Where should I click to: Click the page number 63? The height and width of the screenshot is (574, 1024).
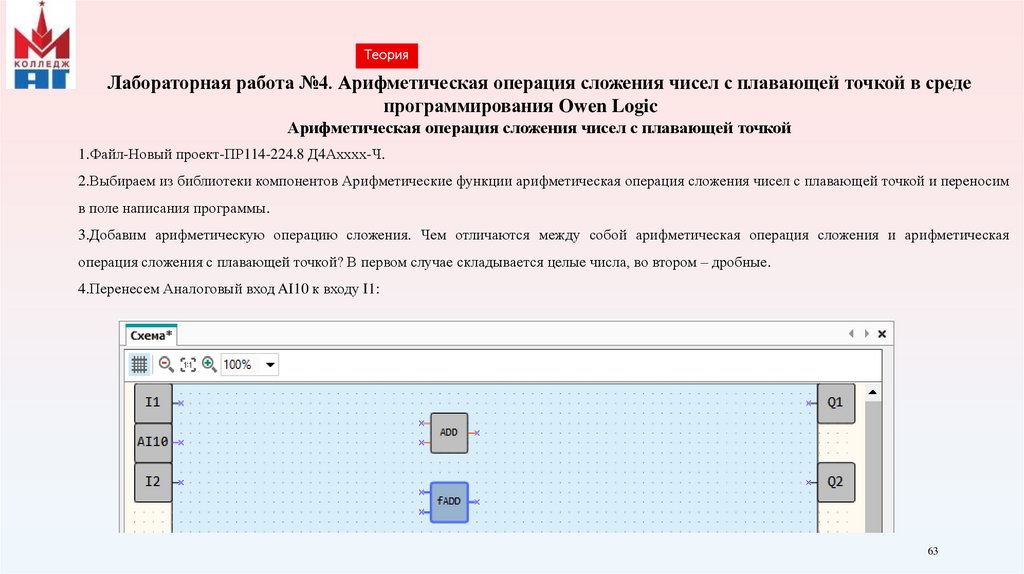933,551
